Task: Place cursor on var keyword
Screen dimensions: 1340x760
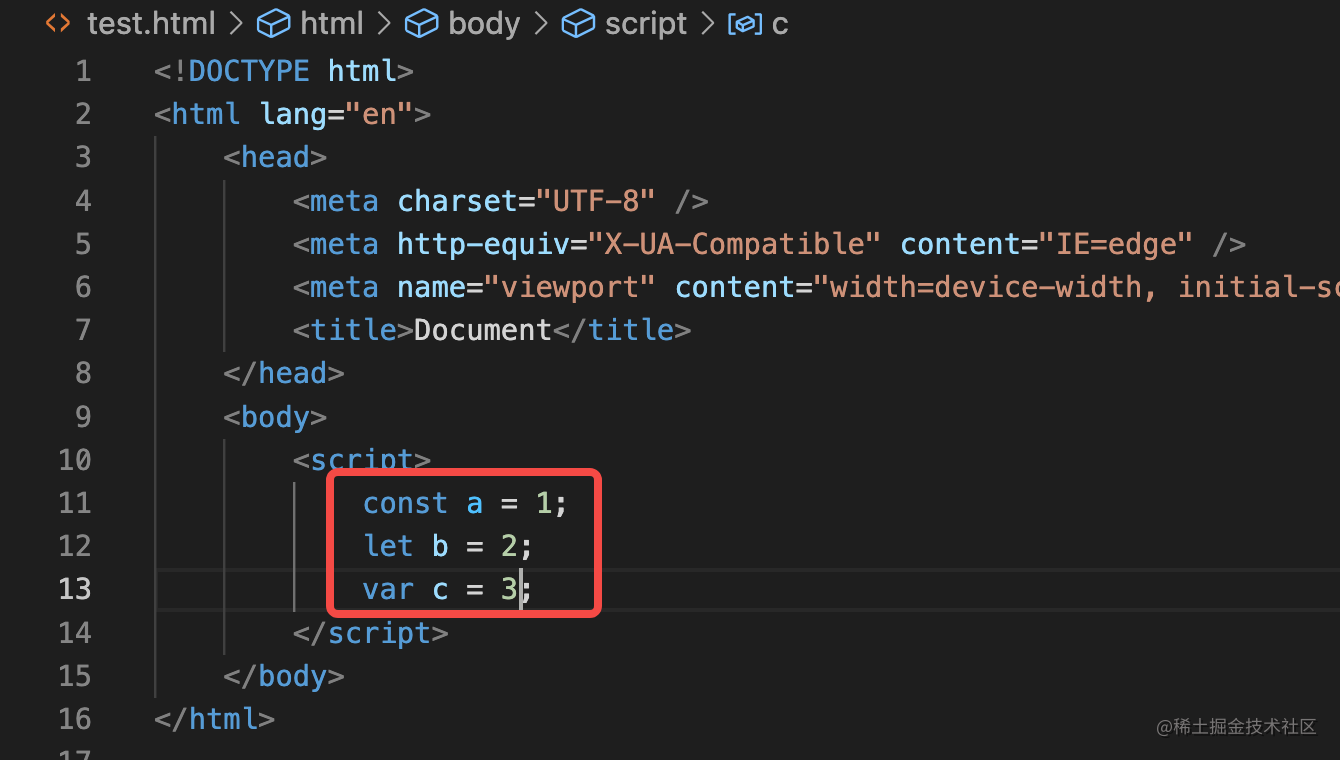Action: (388, 589)
